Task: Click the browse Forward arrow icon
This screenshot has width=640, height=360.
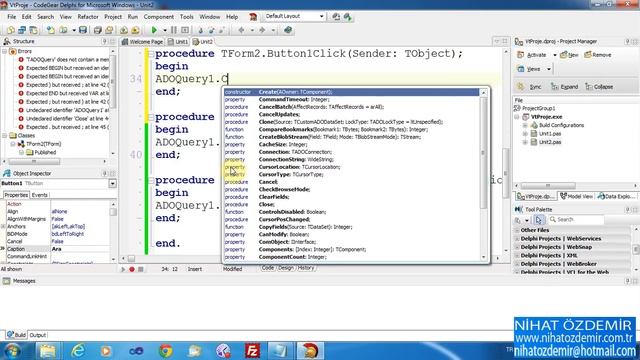Action: point(262,30)
